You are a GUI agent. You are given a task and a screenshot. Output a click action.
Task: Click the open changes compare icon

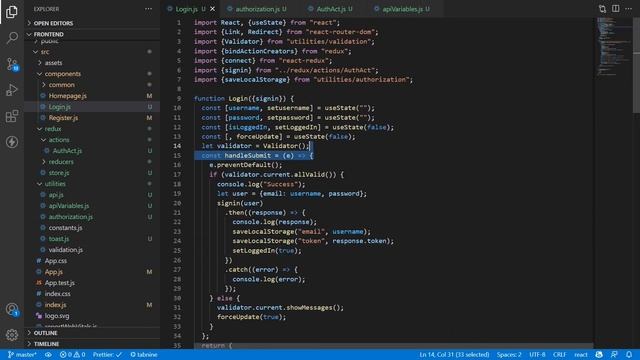[602, 9]
